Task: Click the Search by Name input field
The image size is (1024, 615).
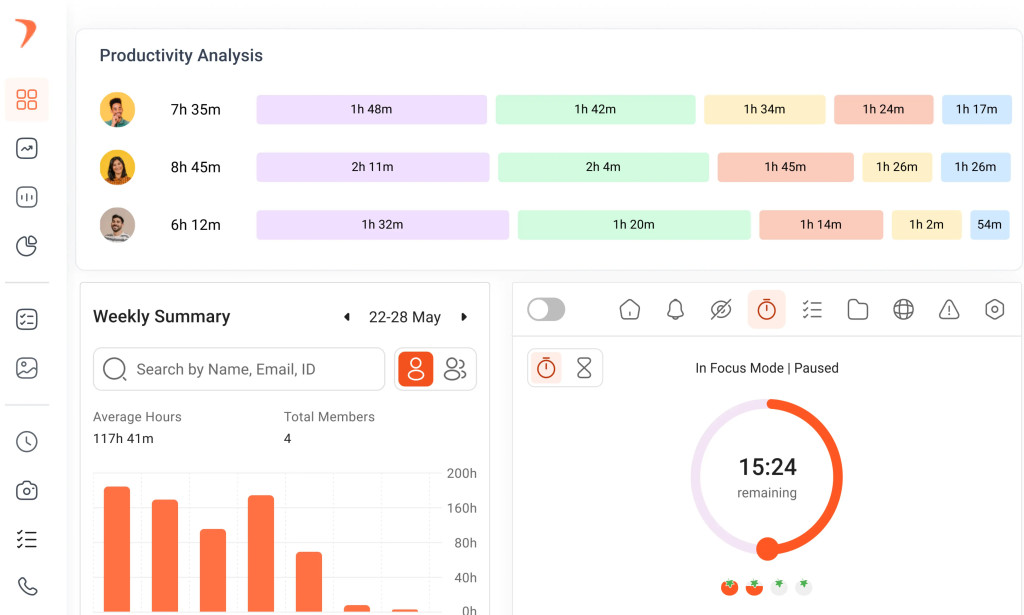Action: (x=238, y=368)
